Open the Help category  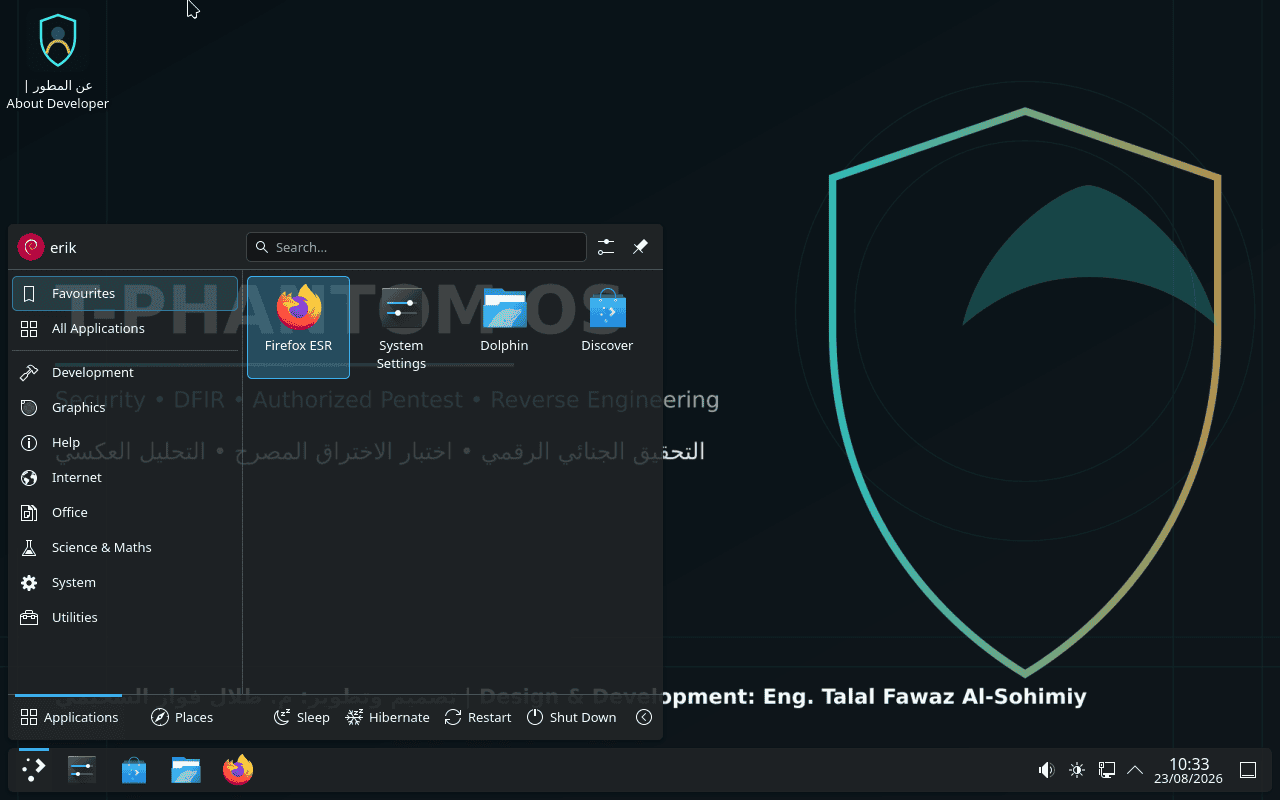[x=125, y=442]
